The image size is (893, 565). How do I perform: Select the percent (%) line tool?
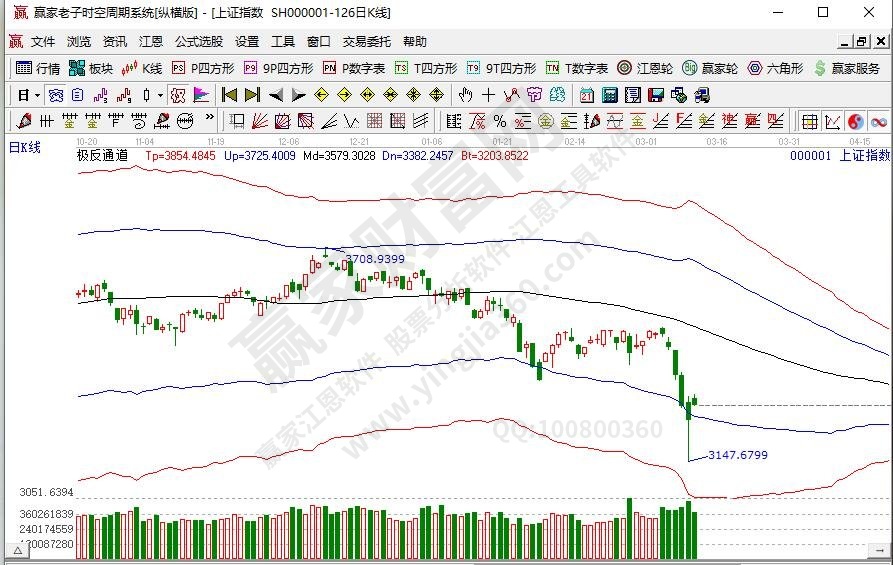[499, 121]
